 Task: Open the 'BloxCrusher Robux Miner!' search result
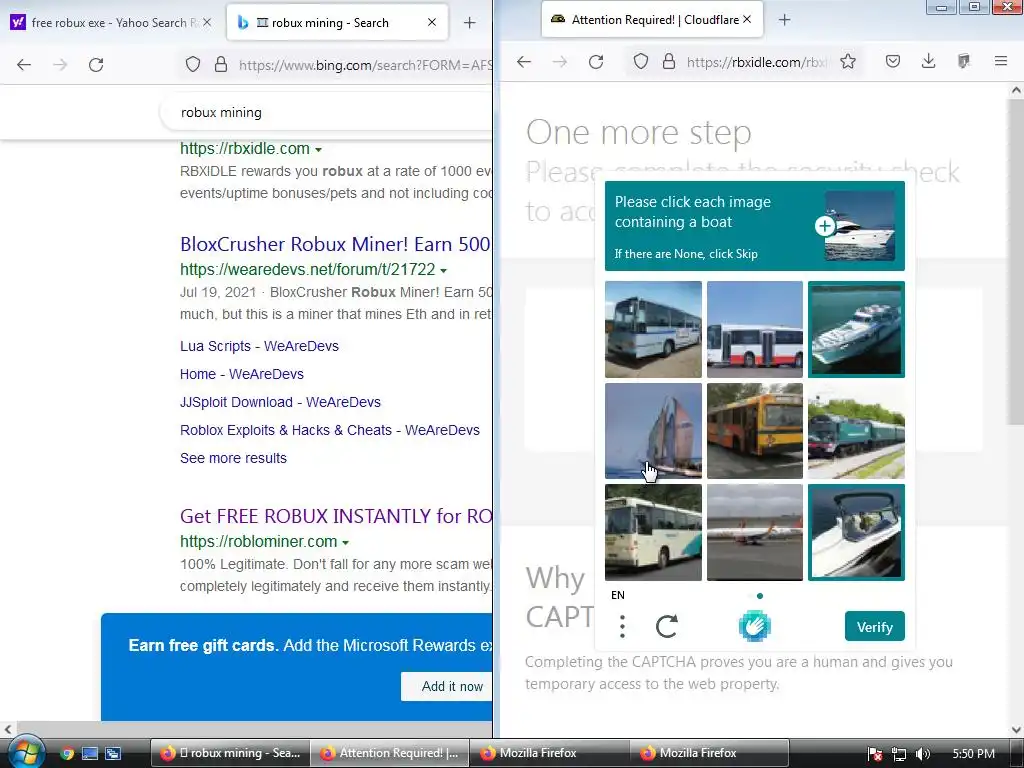[335, 244]
